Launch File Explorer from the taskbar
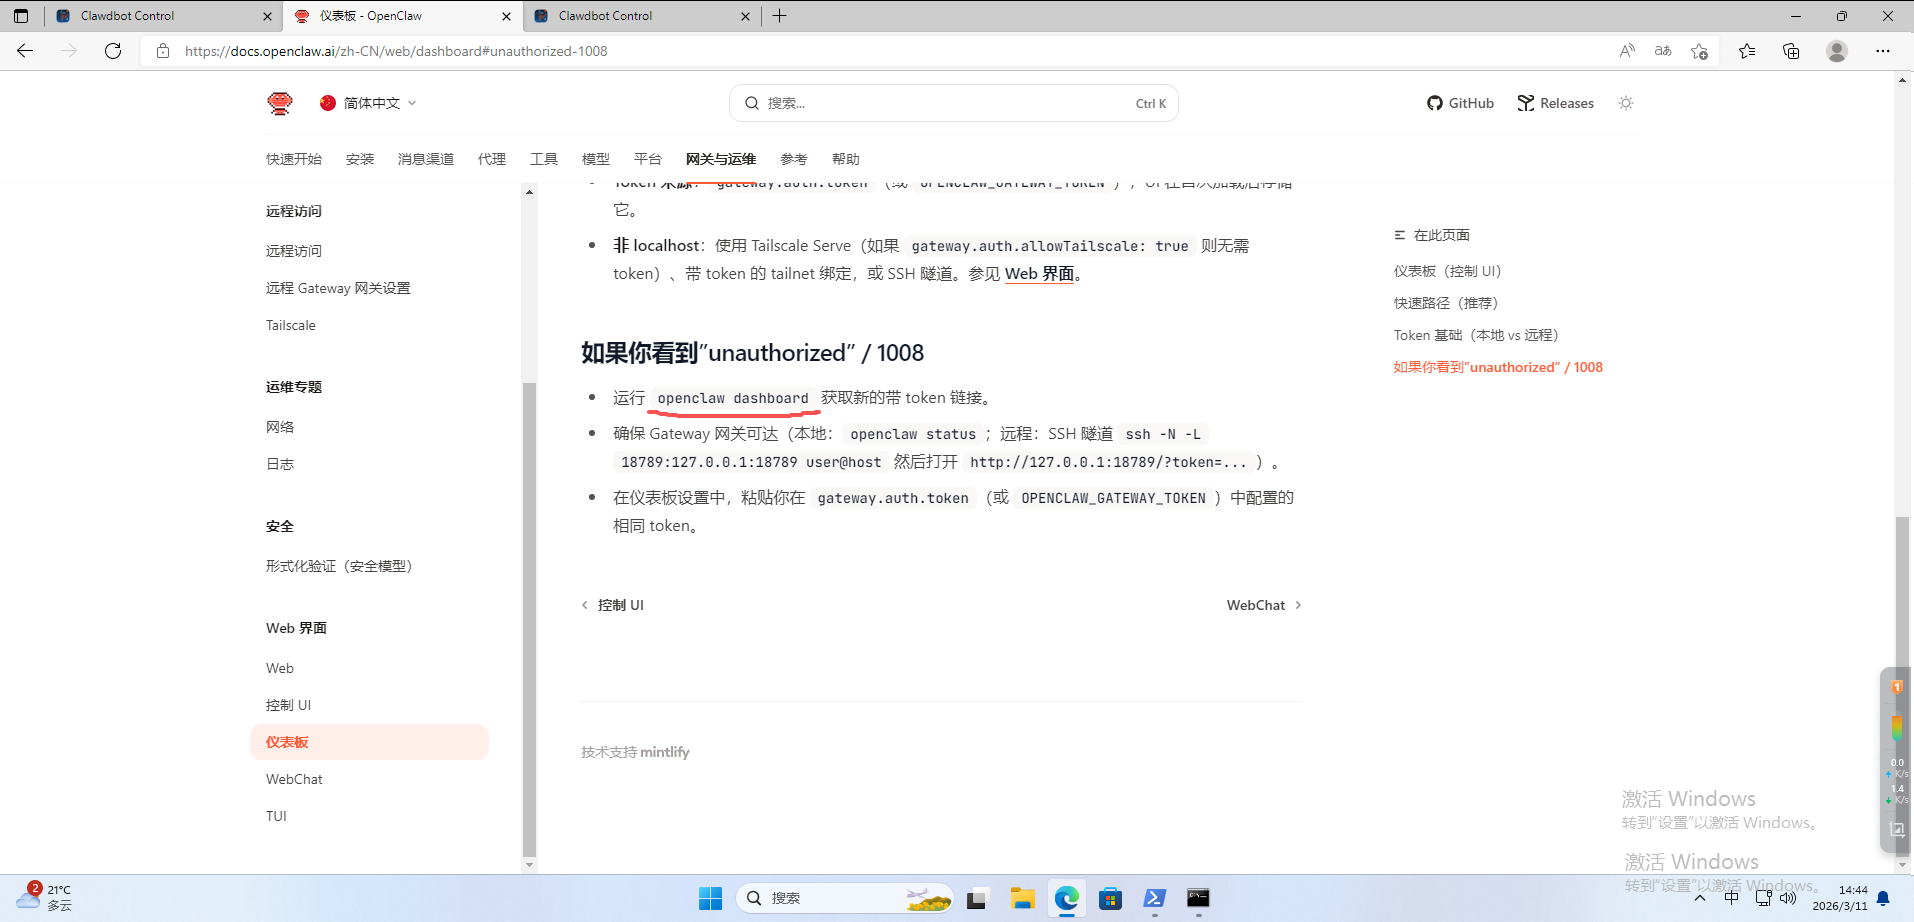 pos(1022,898)
